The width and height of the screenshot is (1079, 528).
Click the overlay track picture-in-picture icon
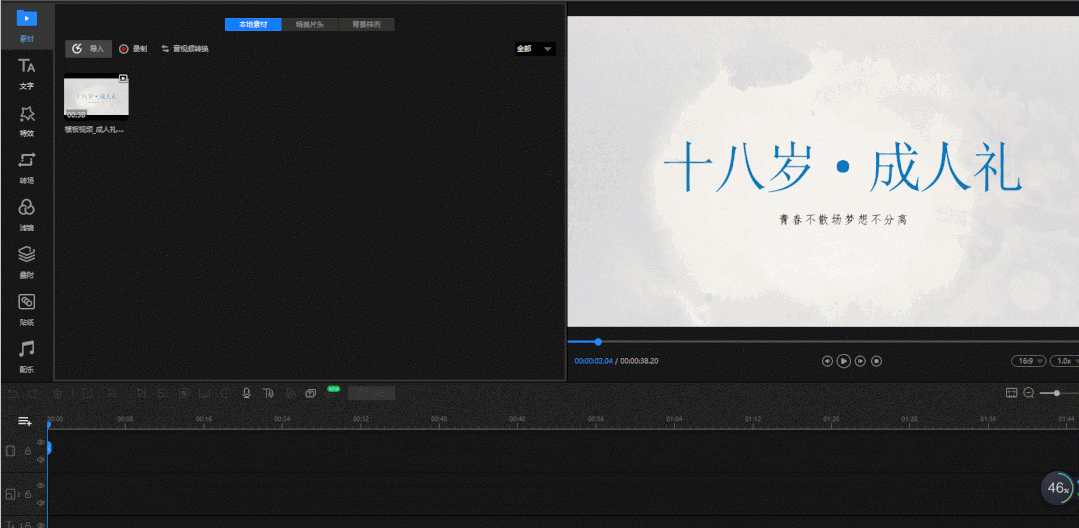10,494
